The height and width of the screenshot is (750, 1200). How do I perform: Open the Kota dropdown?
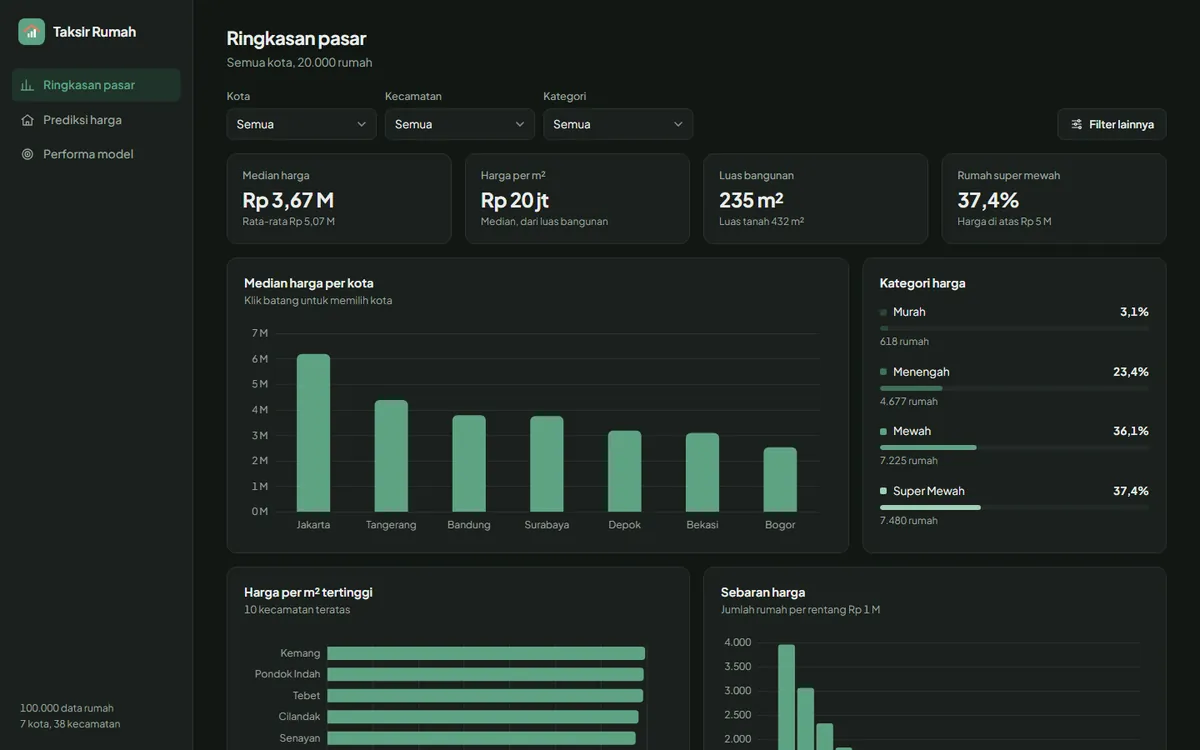301,124
